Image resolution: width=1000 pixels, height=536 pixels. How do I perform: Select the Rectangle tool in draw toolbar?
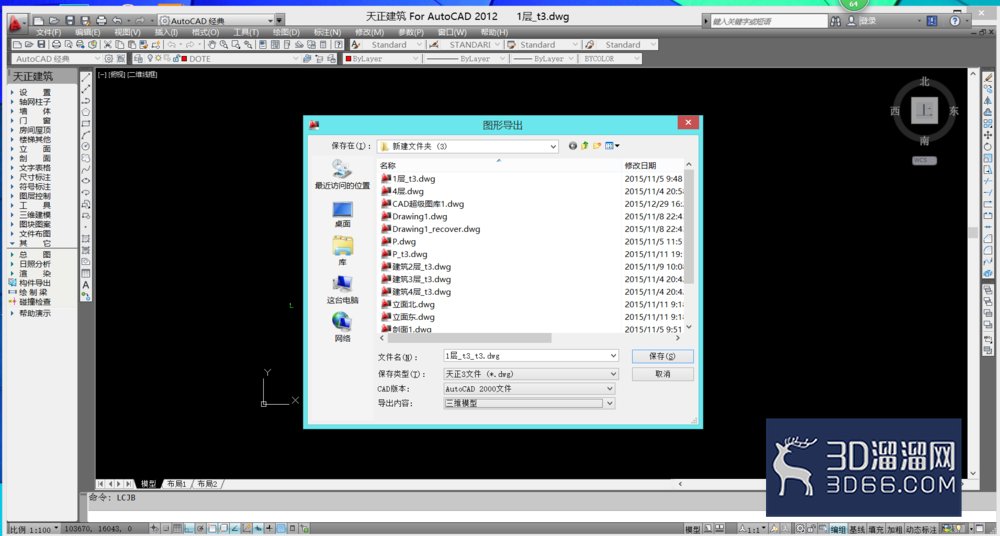point(85,124)
